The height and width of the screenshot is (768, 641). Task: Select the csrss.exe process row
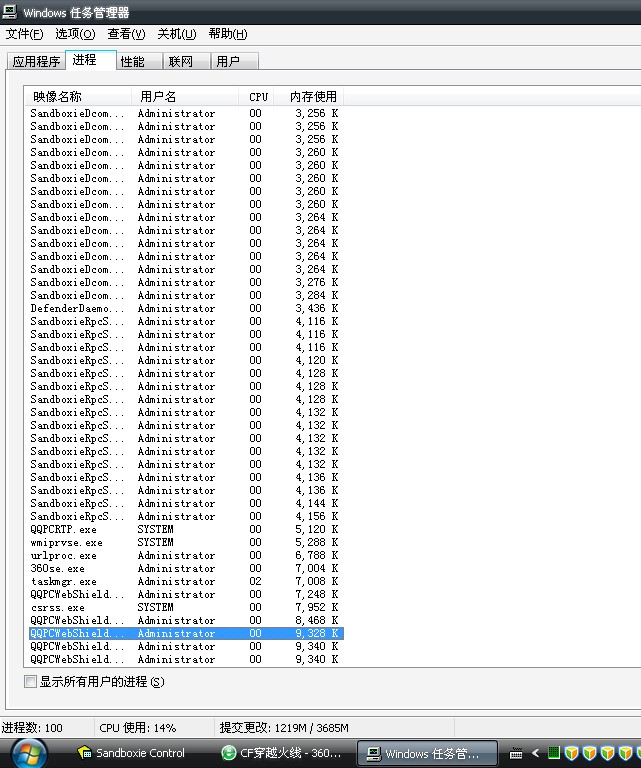pyautogui.click(x=186, y=607)
